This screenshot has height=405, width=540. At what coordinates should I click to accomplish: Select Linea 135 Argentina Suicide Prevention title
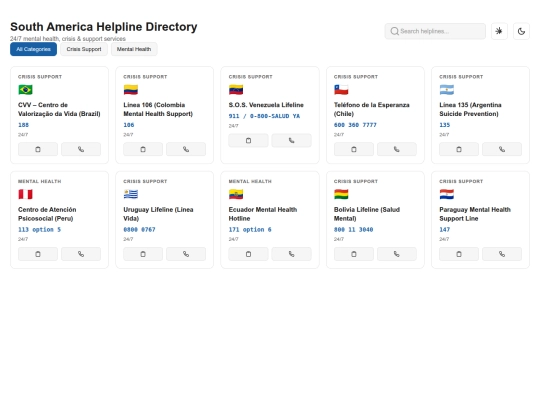(x=470, y=109)
